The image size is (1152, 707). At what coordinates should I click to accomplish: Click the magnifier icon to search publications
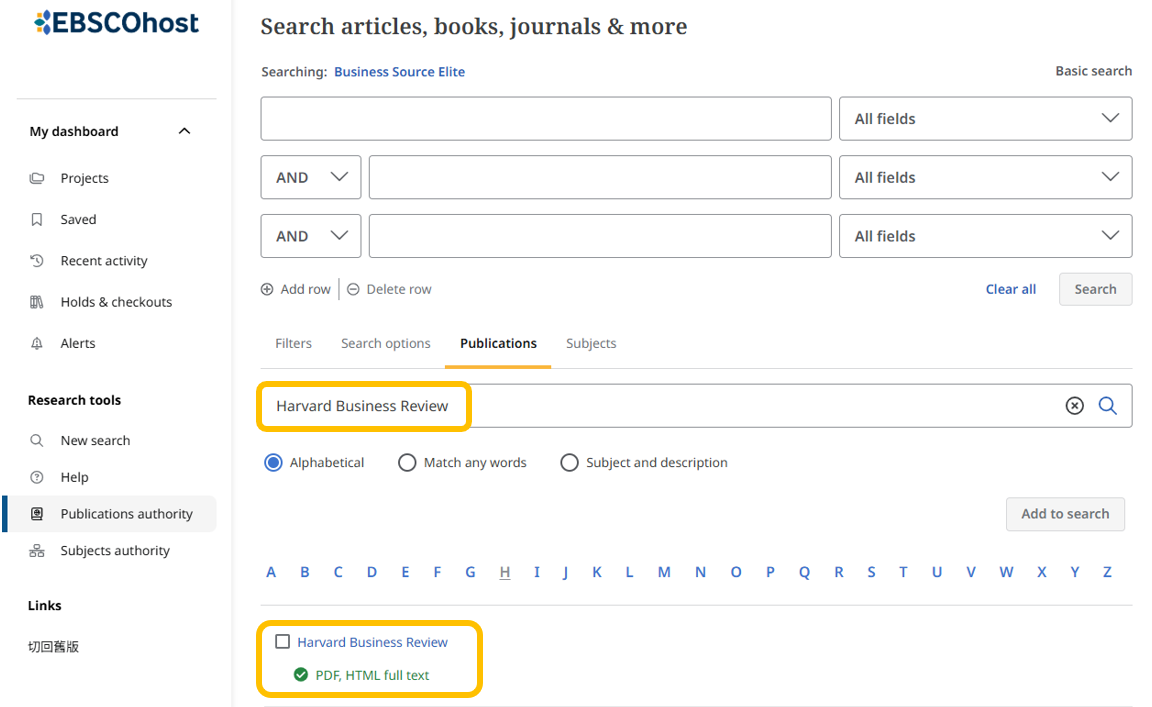coord(1108,406)
